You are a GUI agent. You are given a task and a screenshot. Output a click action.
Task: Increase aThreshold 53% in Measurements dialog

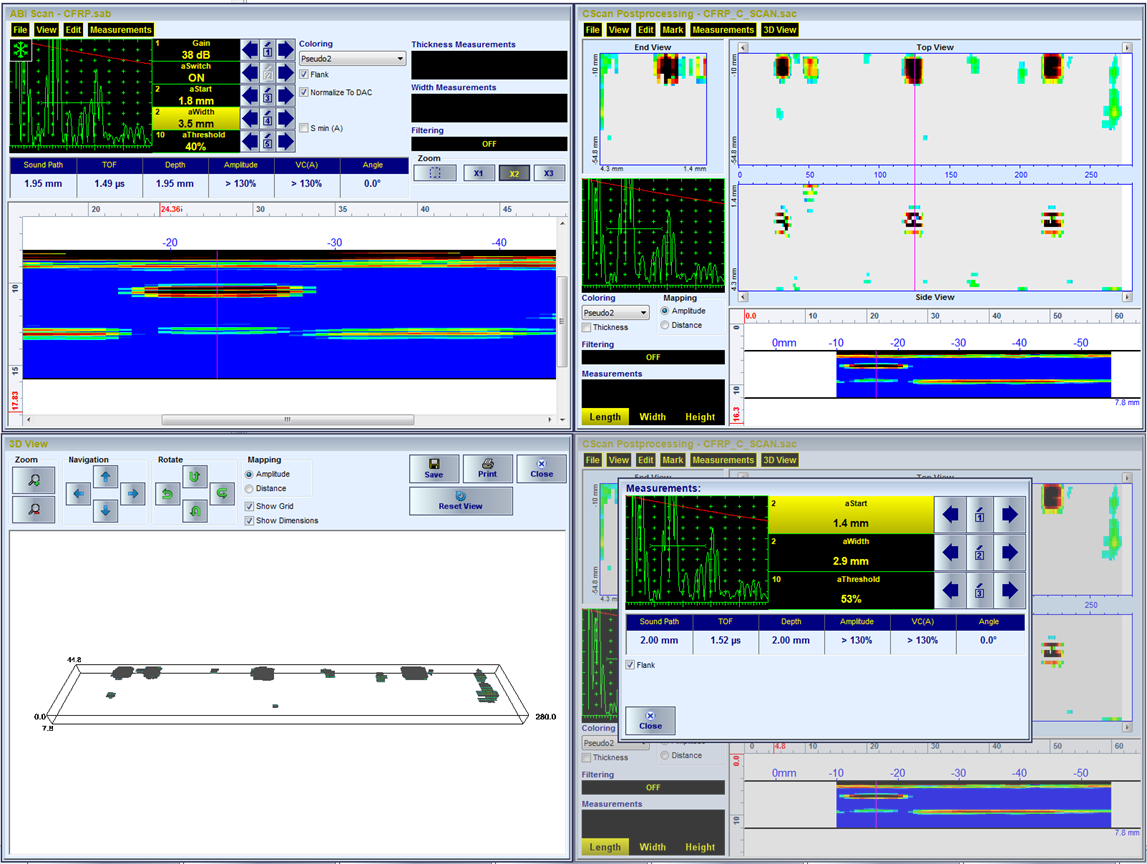pos(1009,590)
